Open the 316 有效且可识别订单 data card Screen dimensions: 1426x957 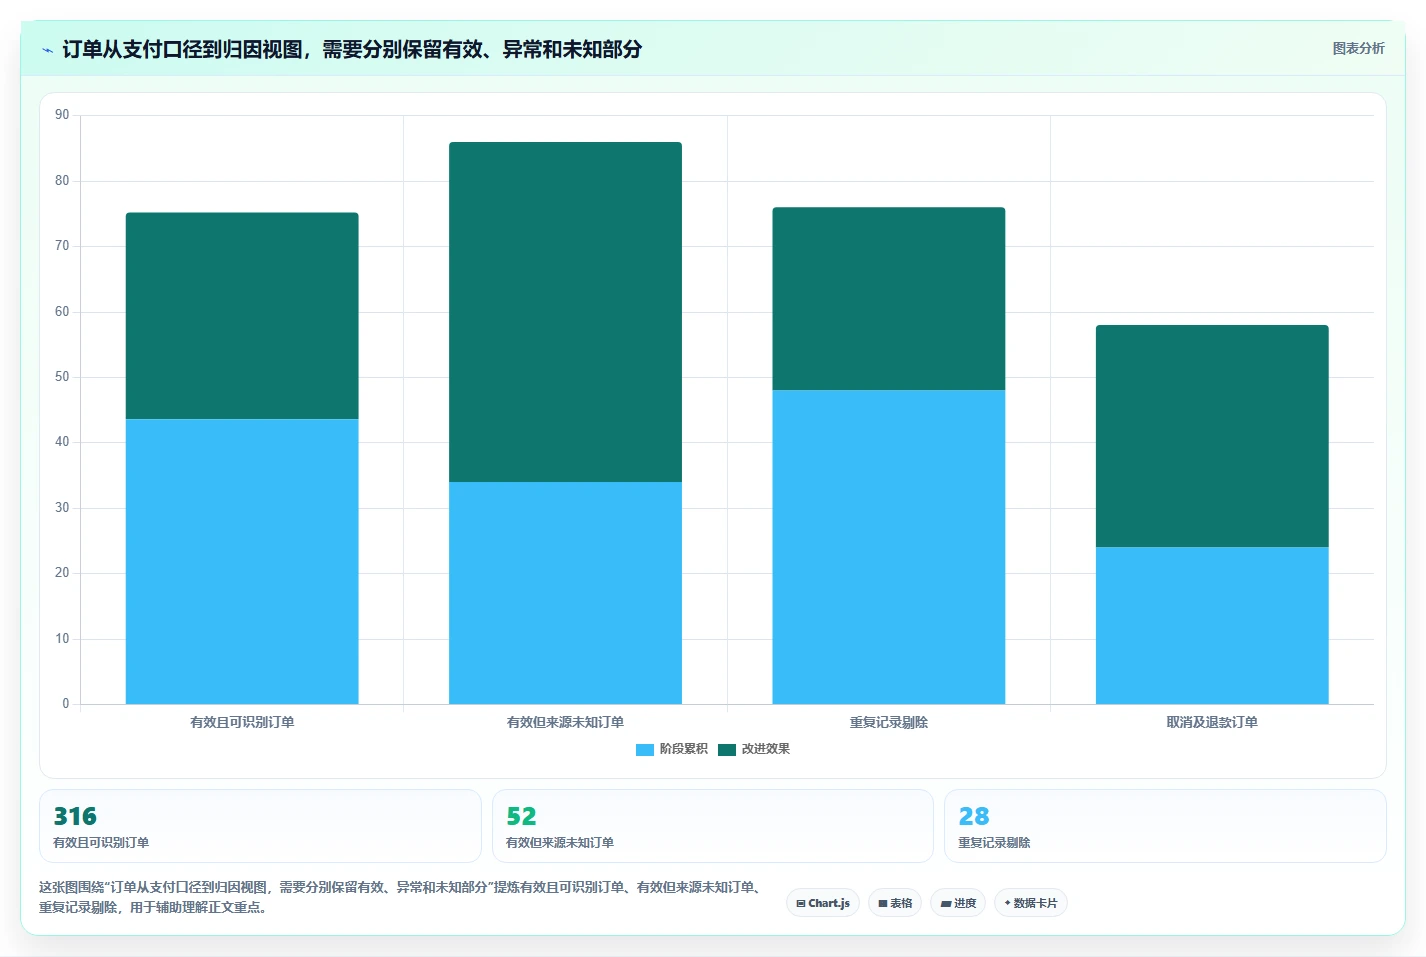(x=260, y=826)
